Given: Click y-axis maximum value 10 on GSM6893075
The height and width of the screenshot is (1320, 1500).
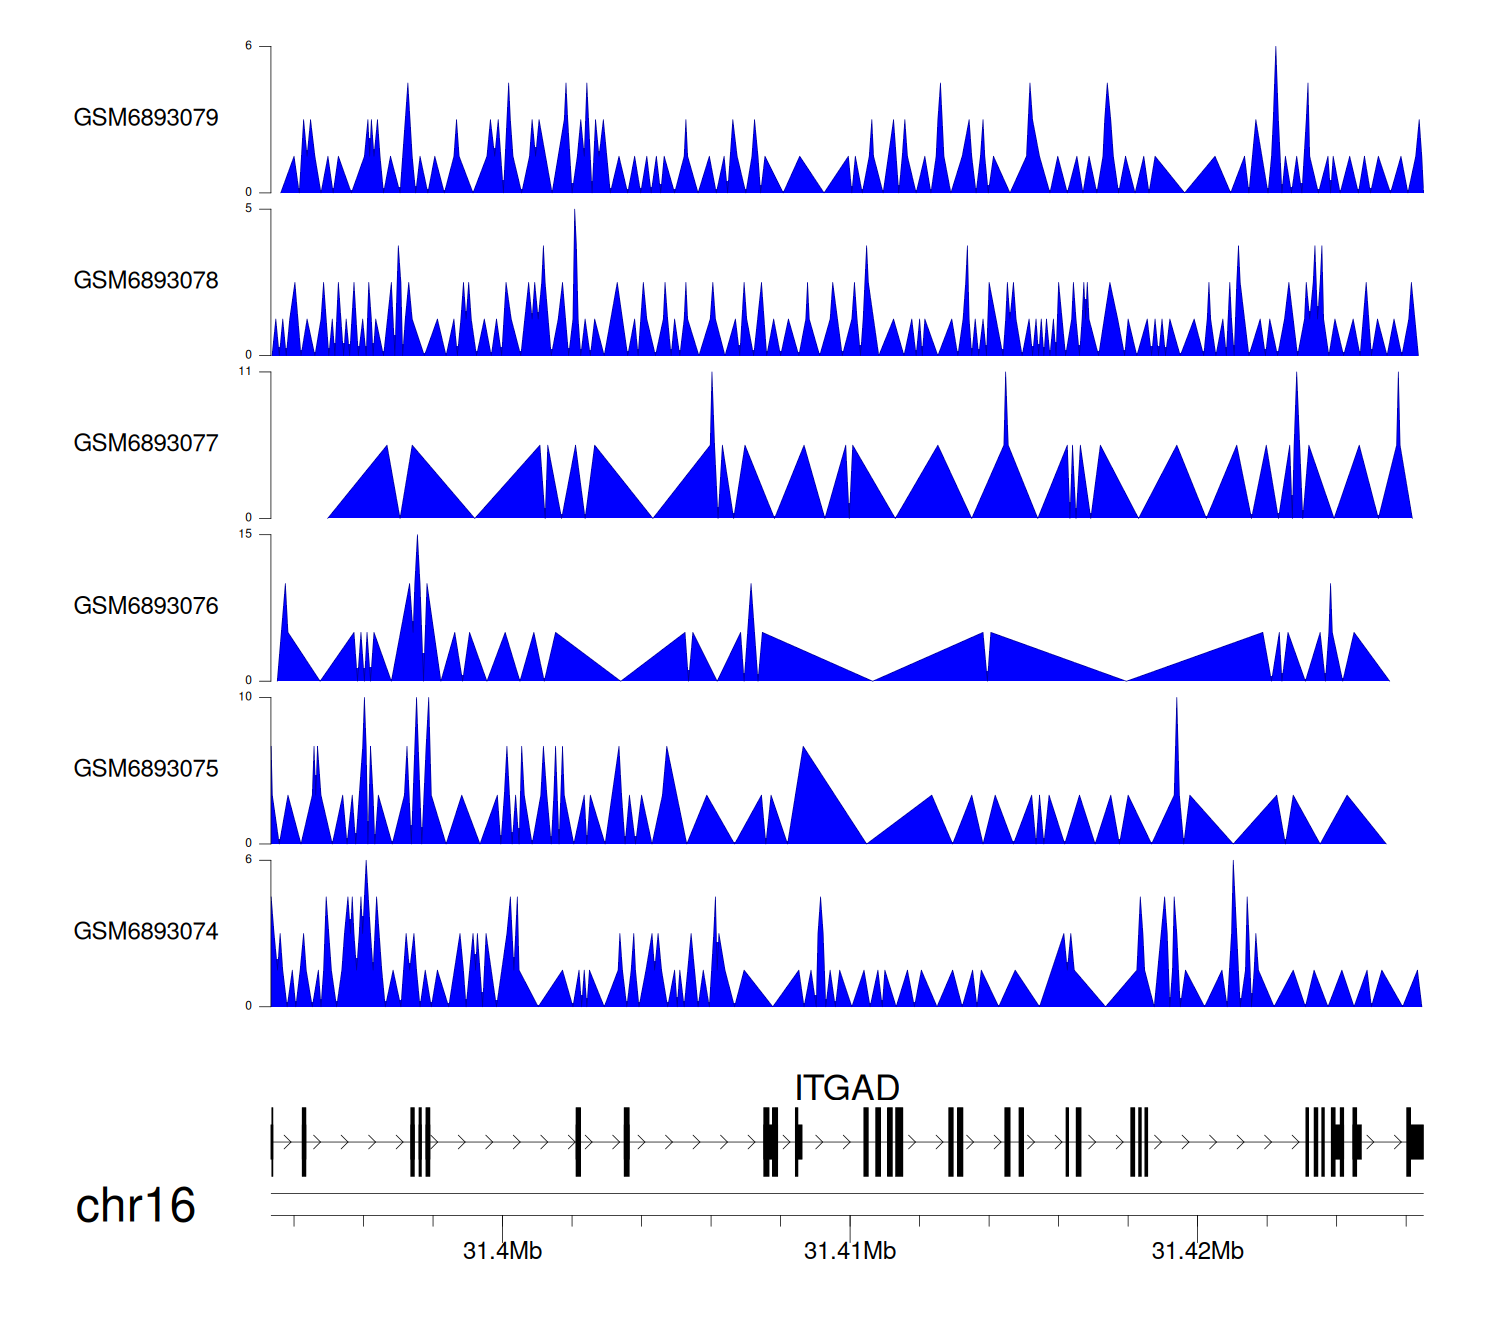Looking at the screenshot, I should point(245,697).
